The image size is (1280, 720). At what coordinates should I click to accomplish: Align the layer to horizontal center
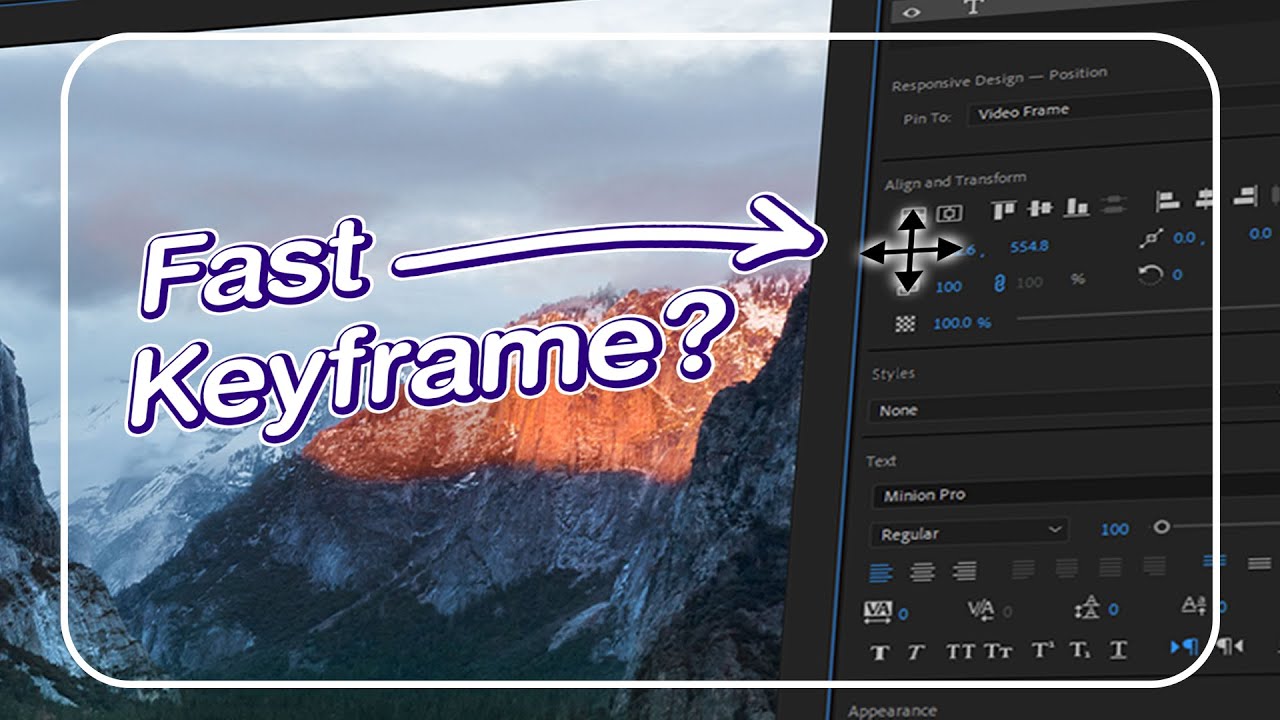pyautogui.click(x=1205, y=198)
